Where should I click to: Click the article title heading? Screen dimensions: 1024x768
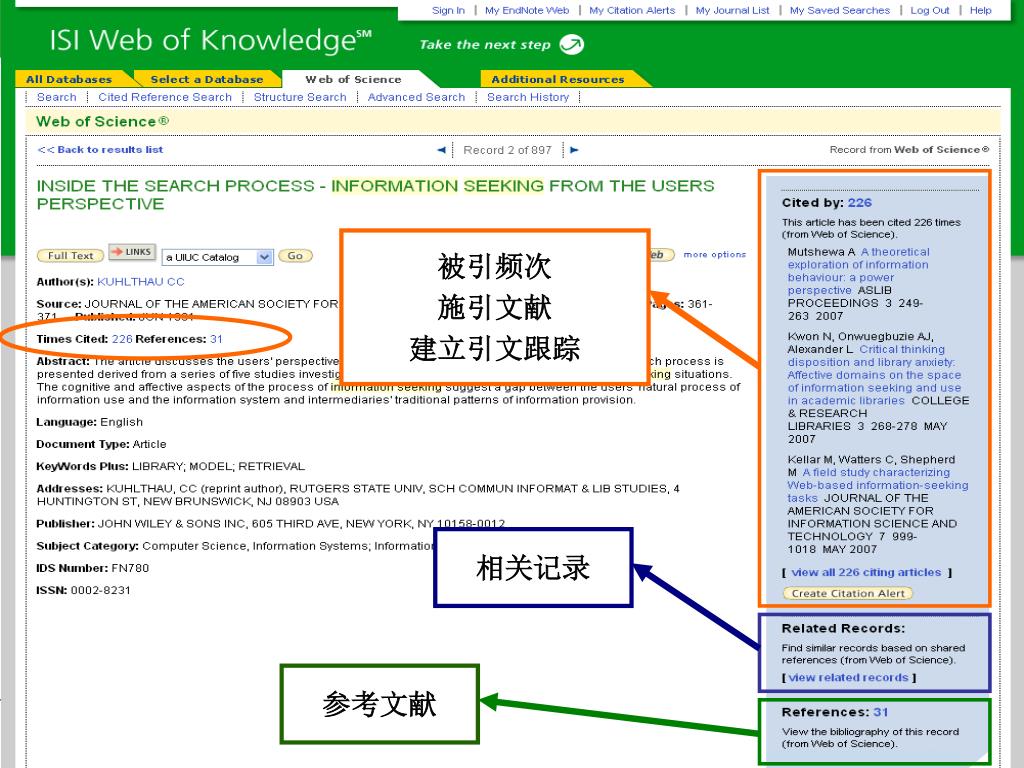376,195
